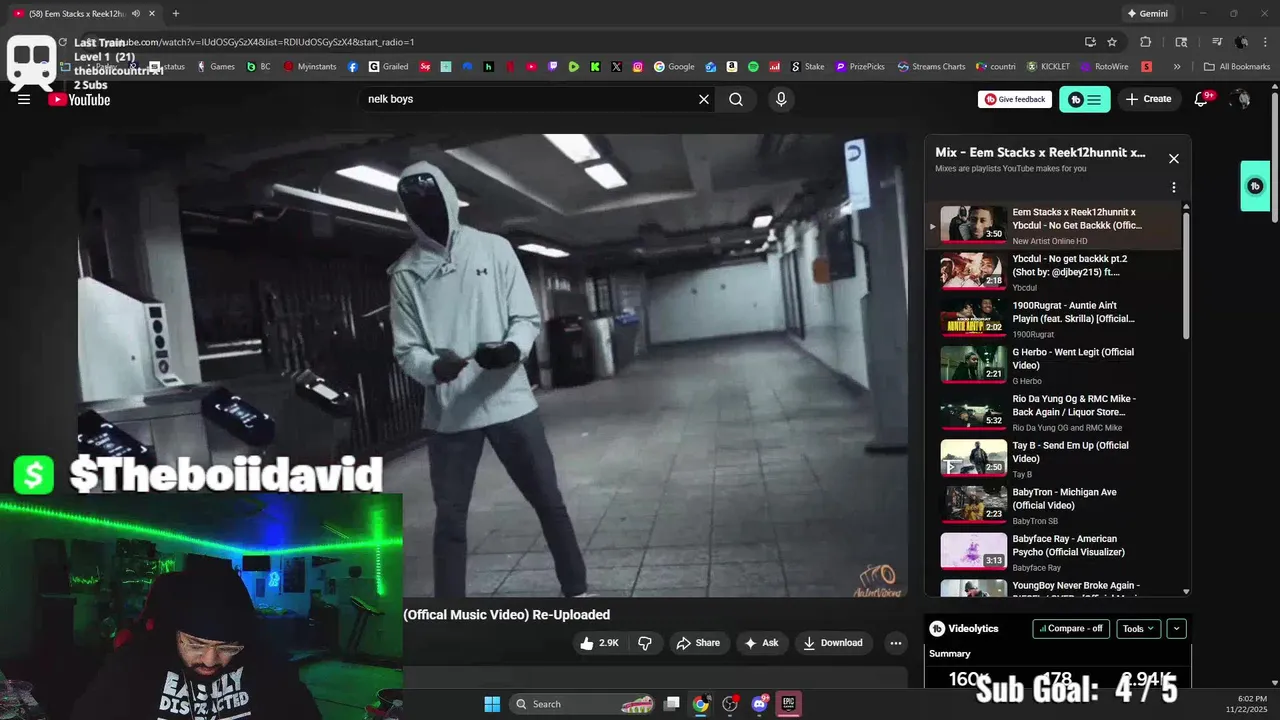Open the X (Twitter) bookmark icon
This screenshot has width=1280, height=720.
coord(616,67)
